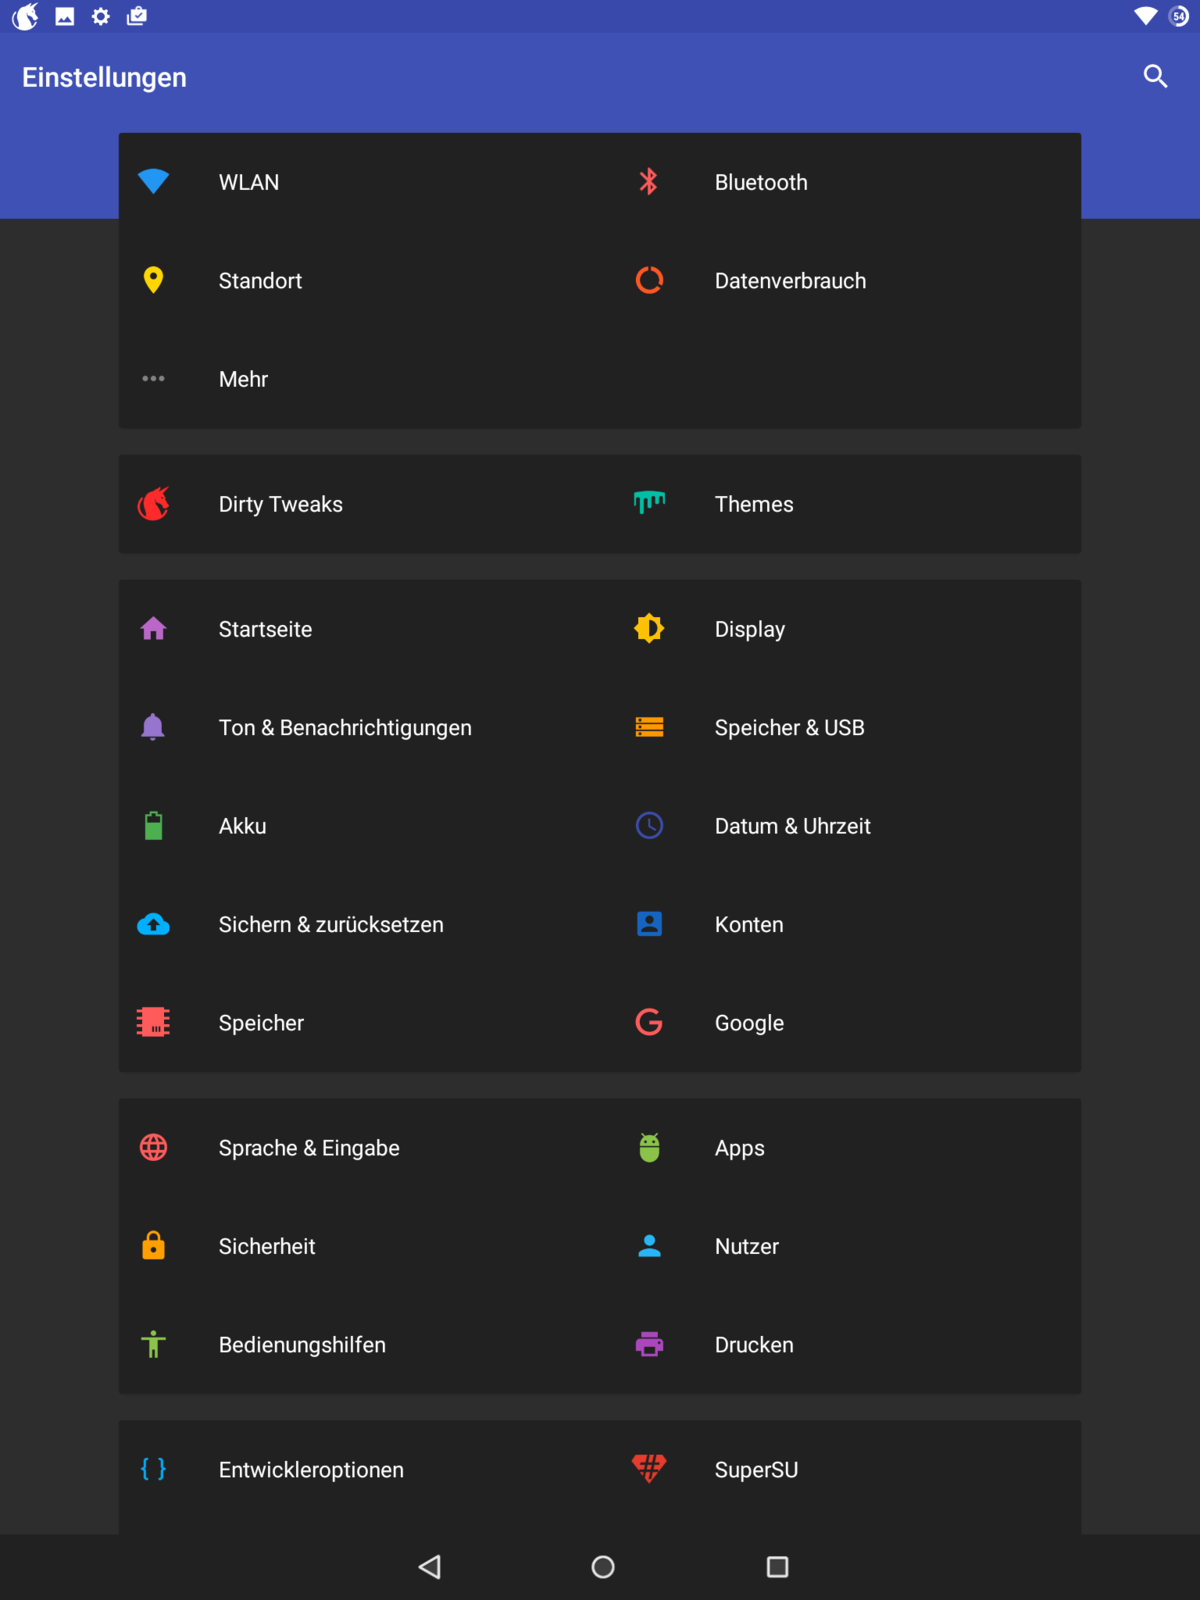
Task: Tap the SuperSU icon
Action: pos(649,1469)
